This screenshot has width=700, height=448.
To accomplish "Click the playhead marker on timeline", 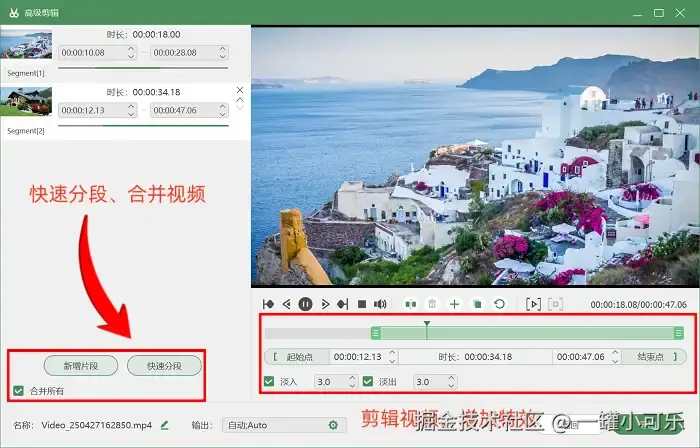I will coord(427,324).
